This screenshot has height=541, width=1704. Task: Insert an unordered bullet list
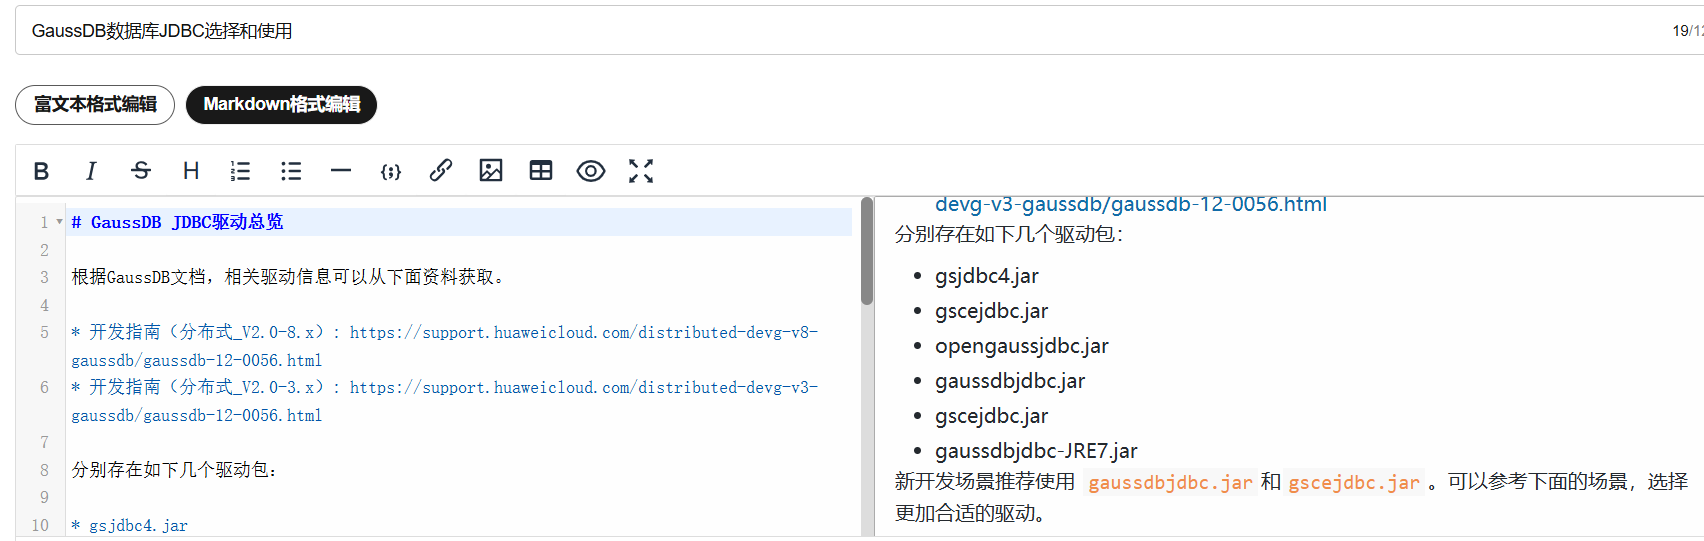[x=291, y=171]
